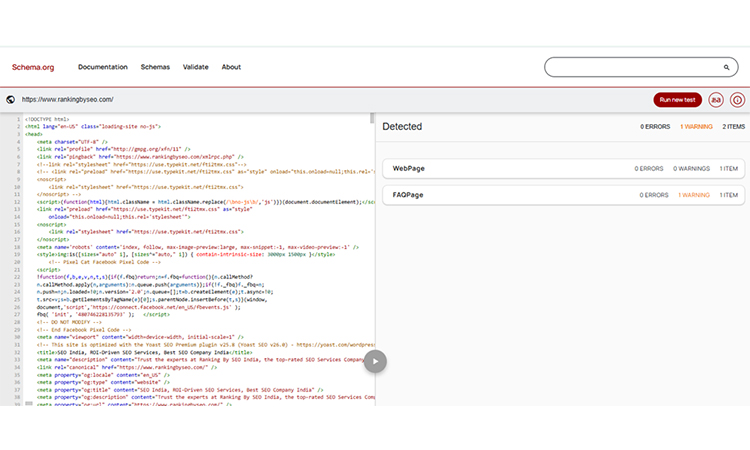Click the og:locale meta property line
Screen dimensions: 750x450
pos(103,375)
